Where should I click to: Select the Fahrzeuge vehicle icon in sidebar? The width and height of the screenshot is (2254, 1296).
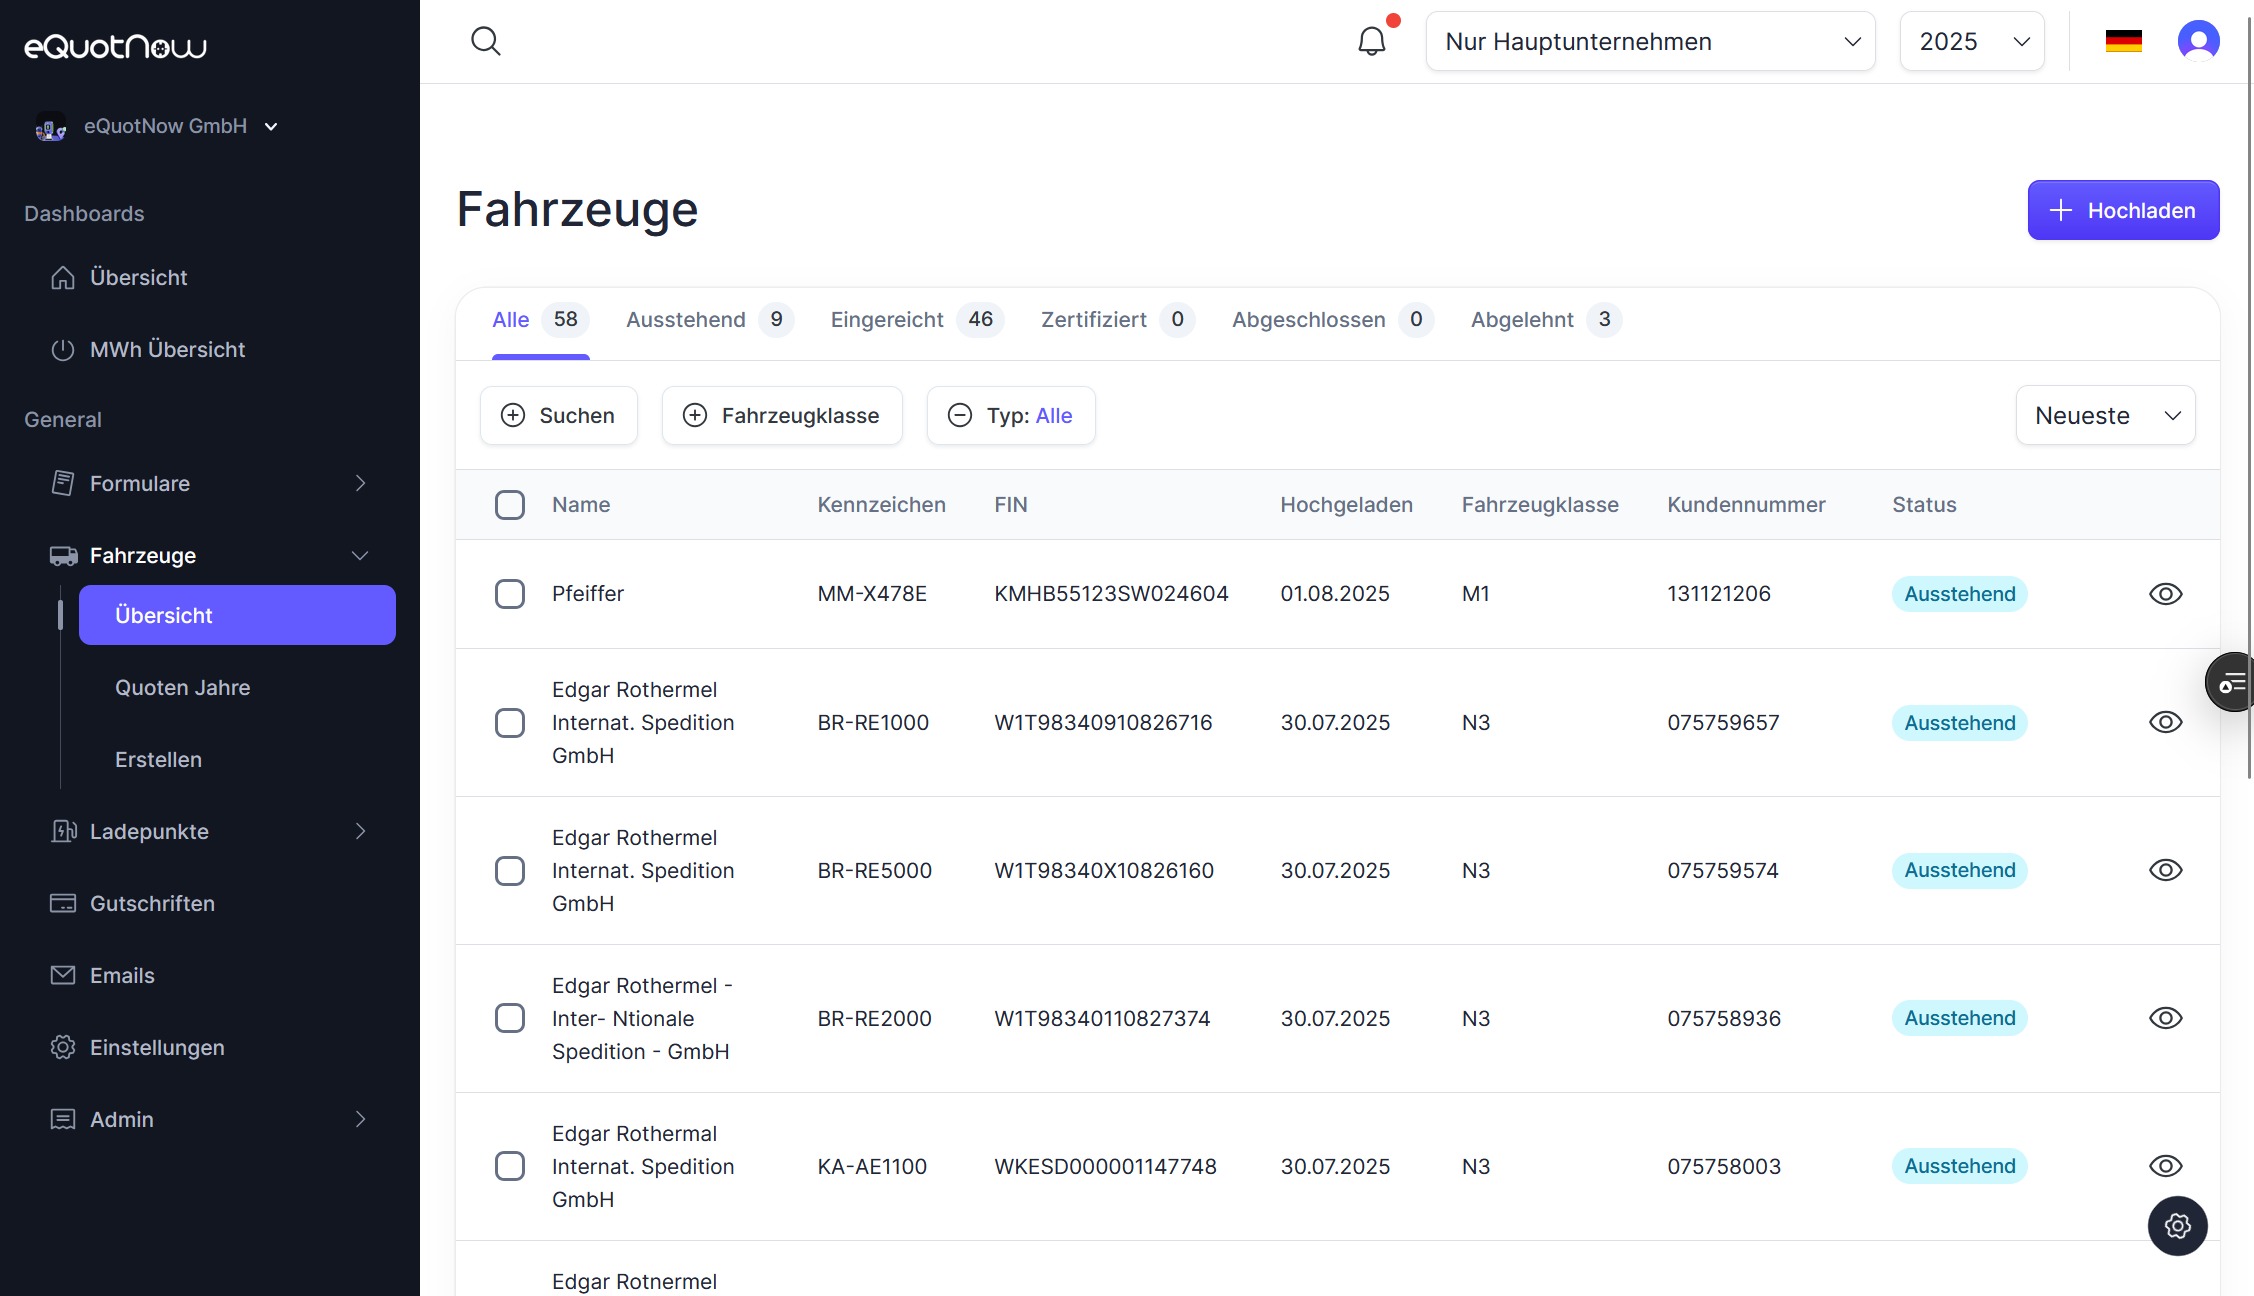coord(63,556)
